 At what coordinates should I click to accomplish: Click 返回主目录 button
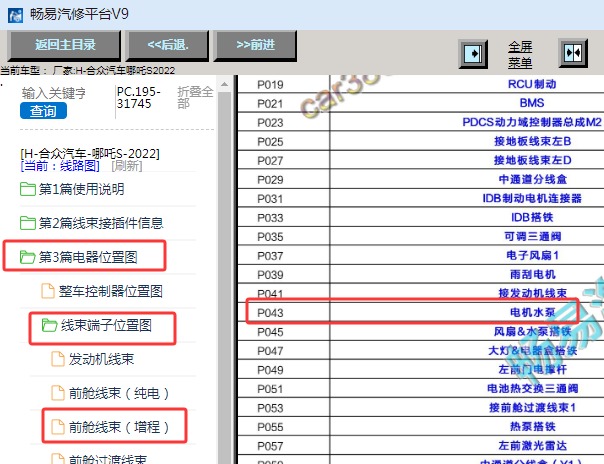click(65, 45)
